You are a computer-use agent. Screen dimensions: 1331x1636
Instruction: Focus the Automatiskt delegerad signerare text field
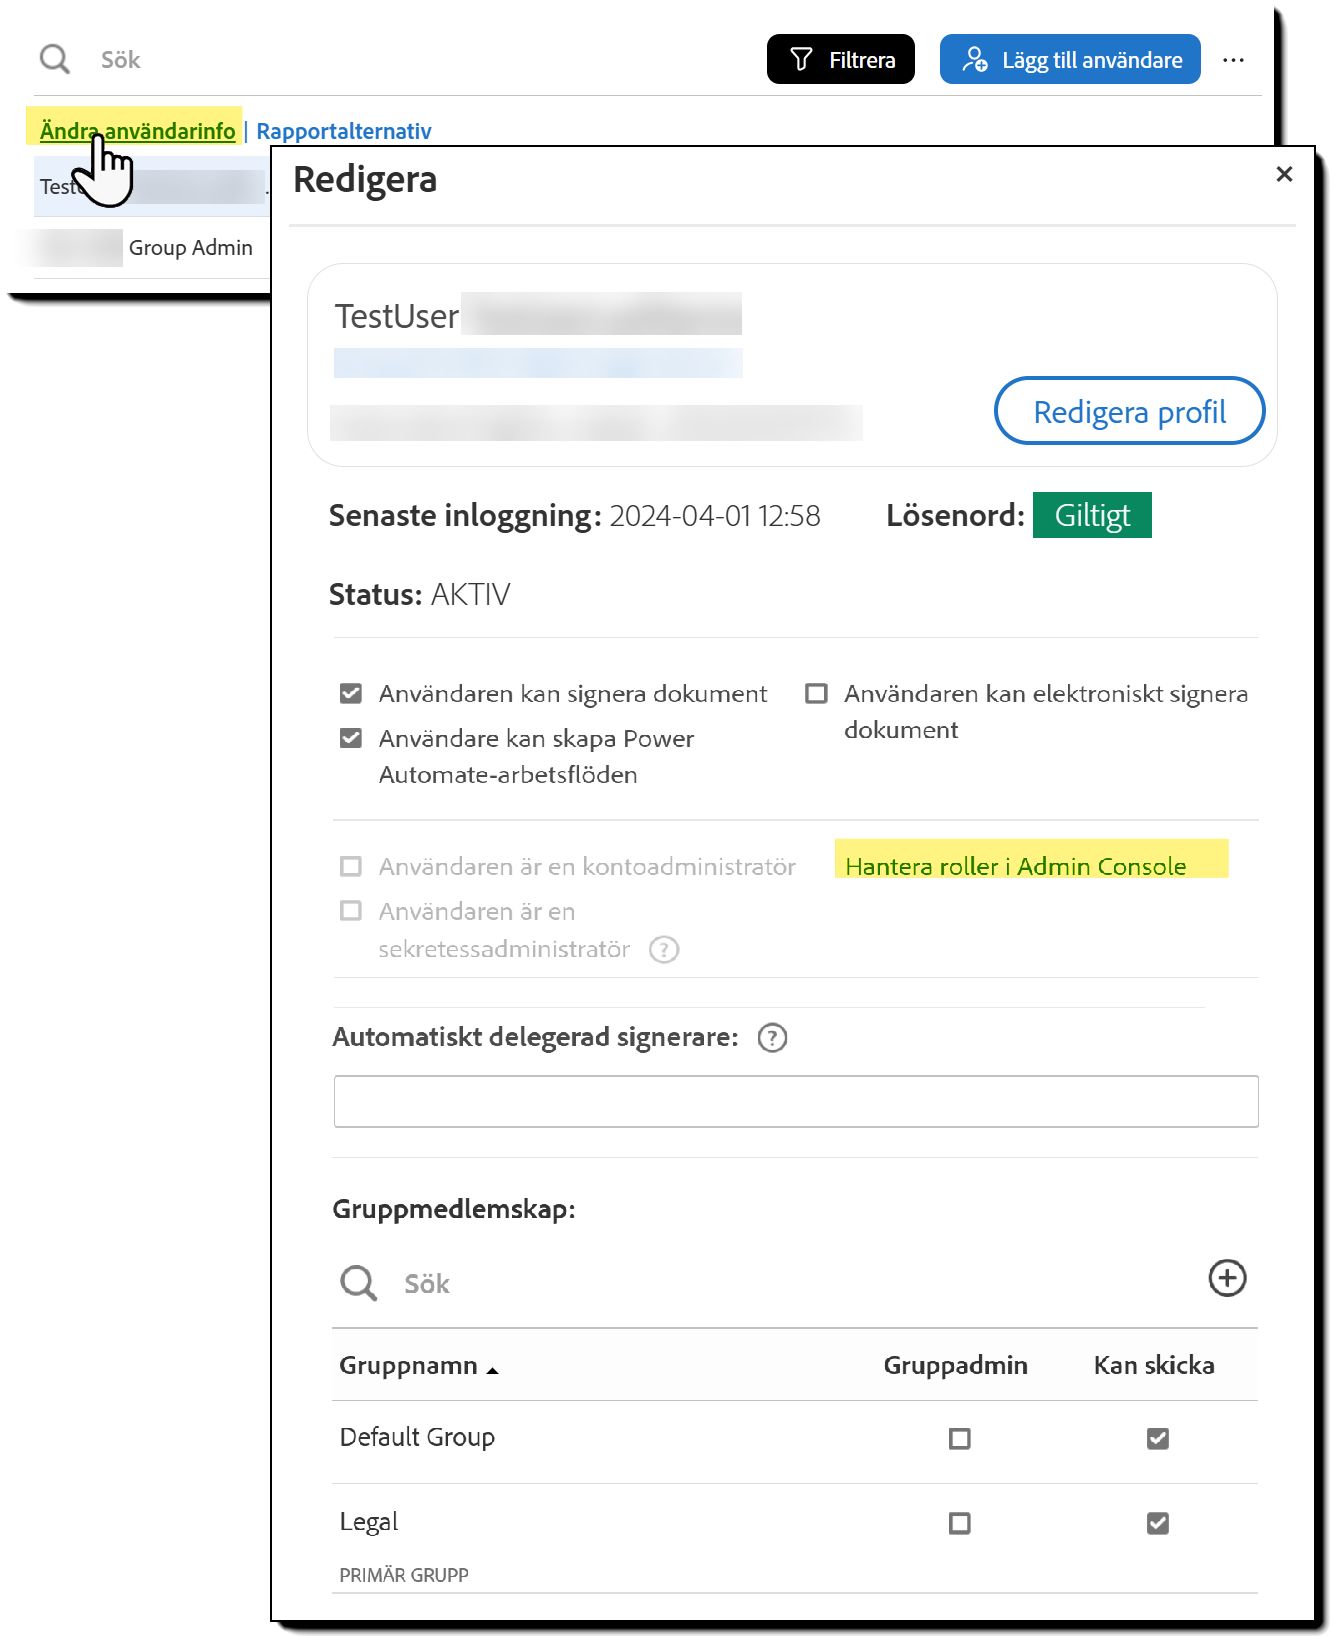795,1102
